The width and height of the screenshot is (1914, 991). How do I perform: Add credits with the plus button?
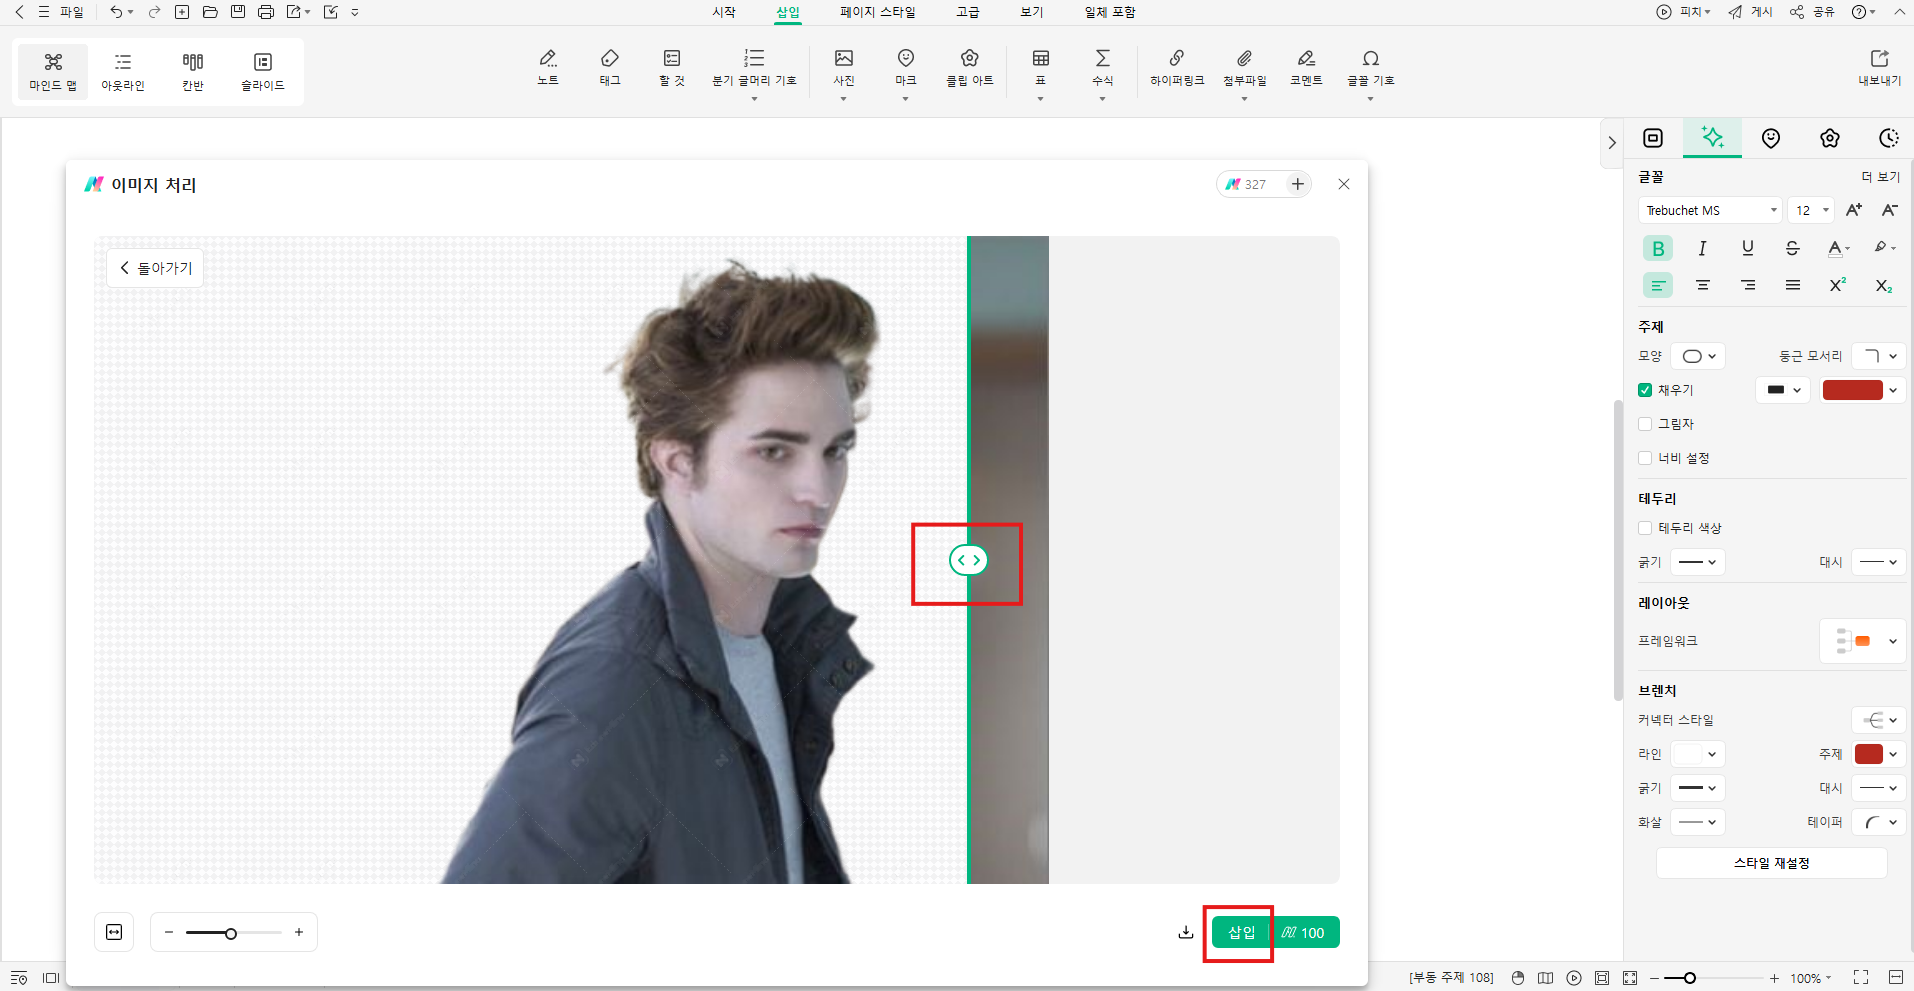[x=1297, y=184]
